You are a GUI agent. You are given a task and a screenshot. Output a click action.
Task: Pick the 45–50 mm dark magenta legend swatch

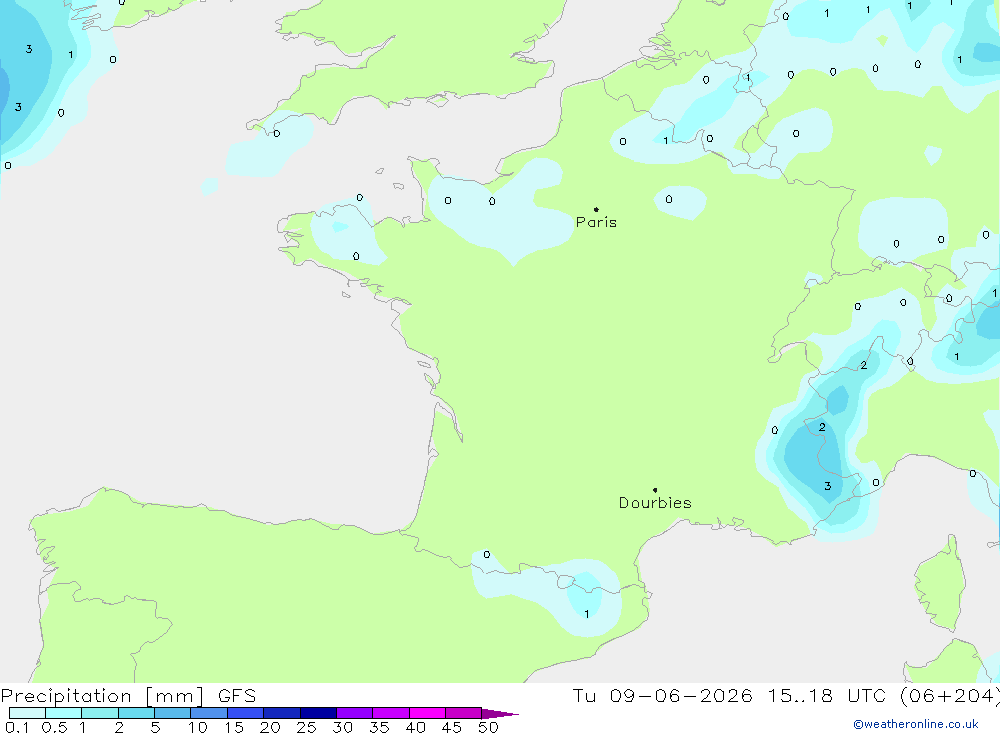464,713
